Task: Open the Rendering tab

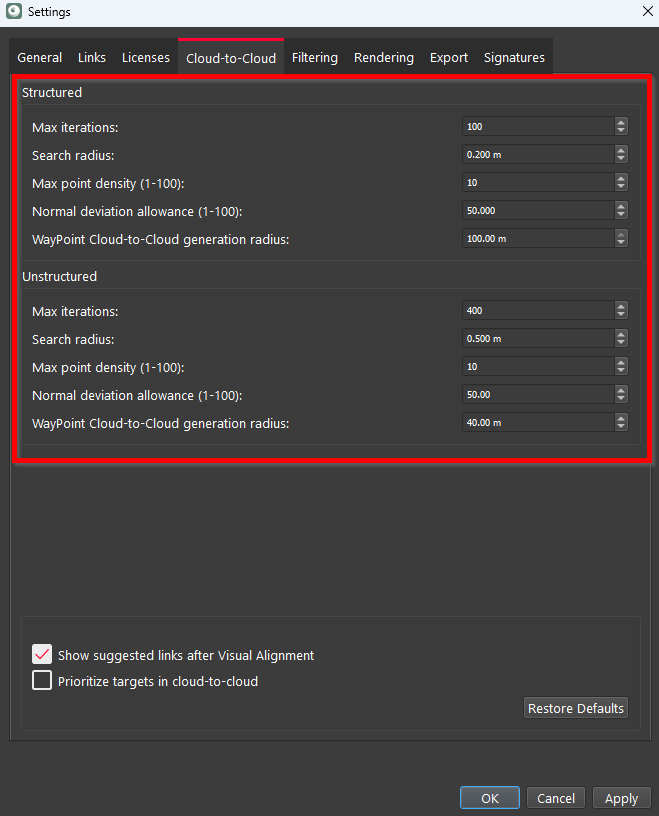Action: [x=384, y=58]
